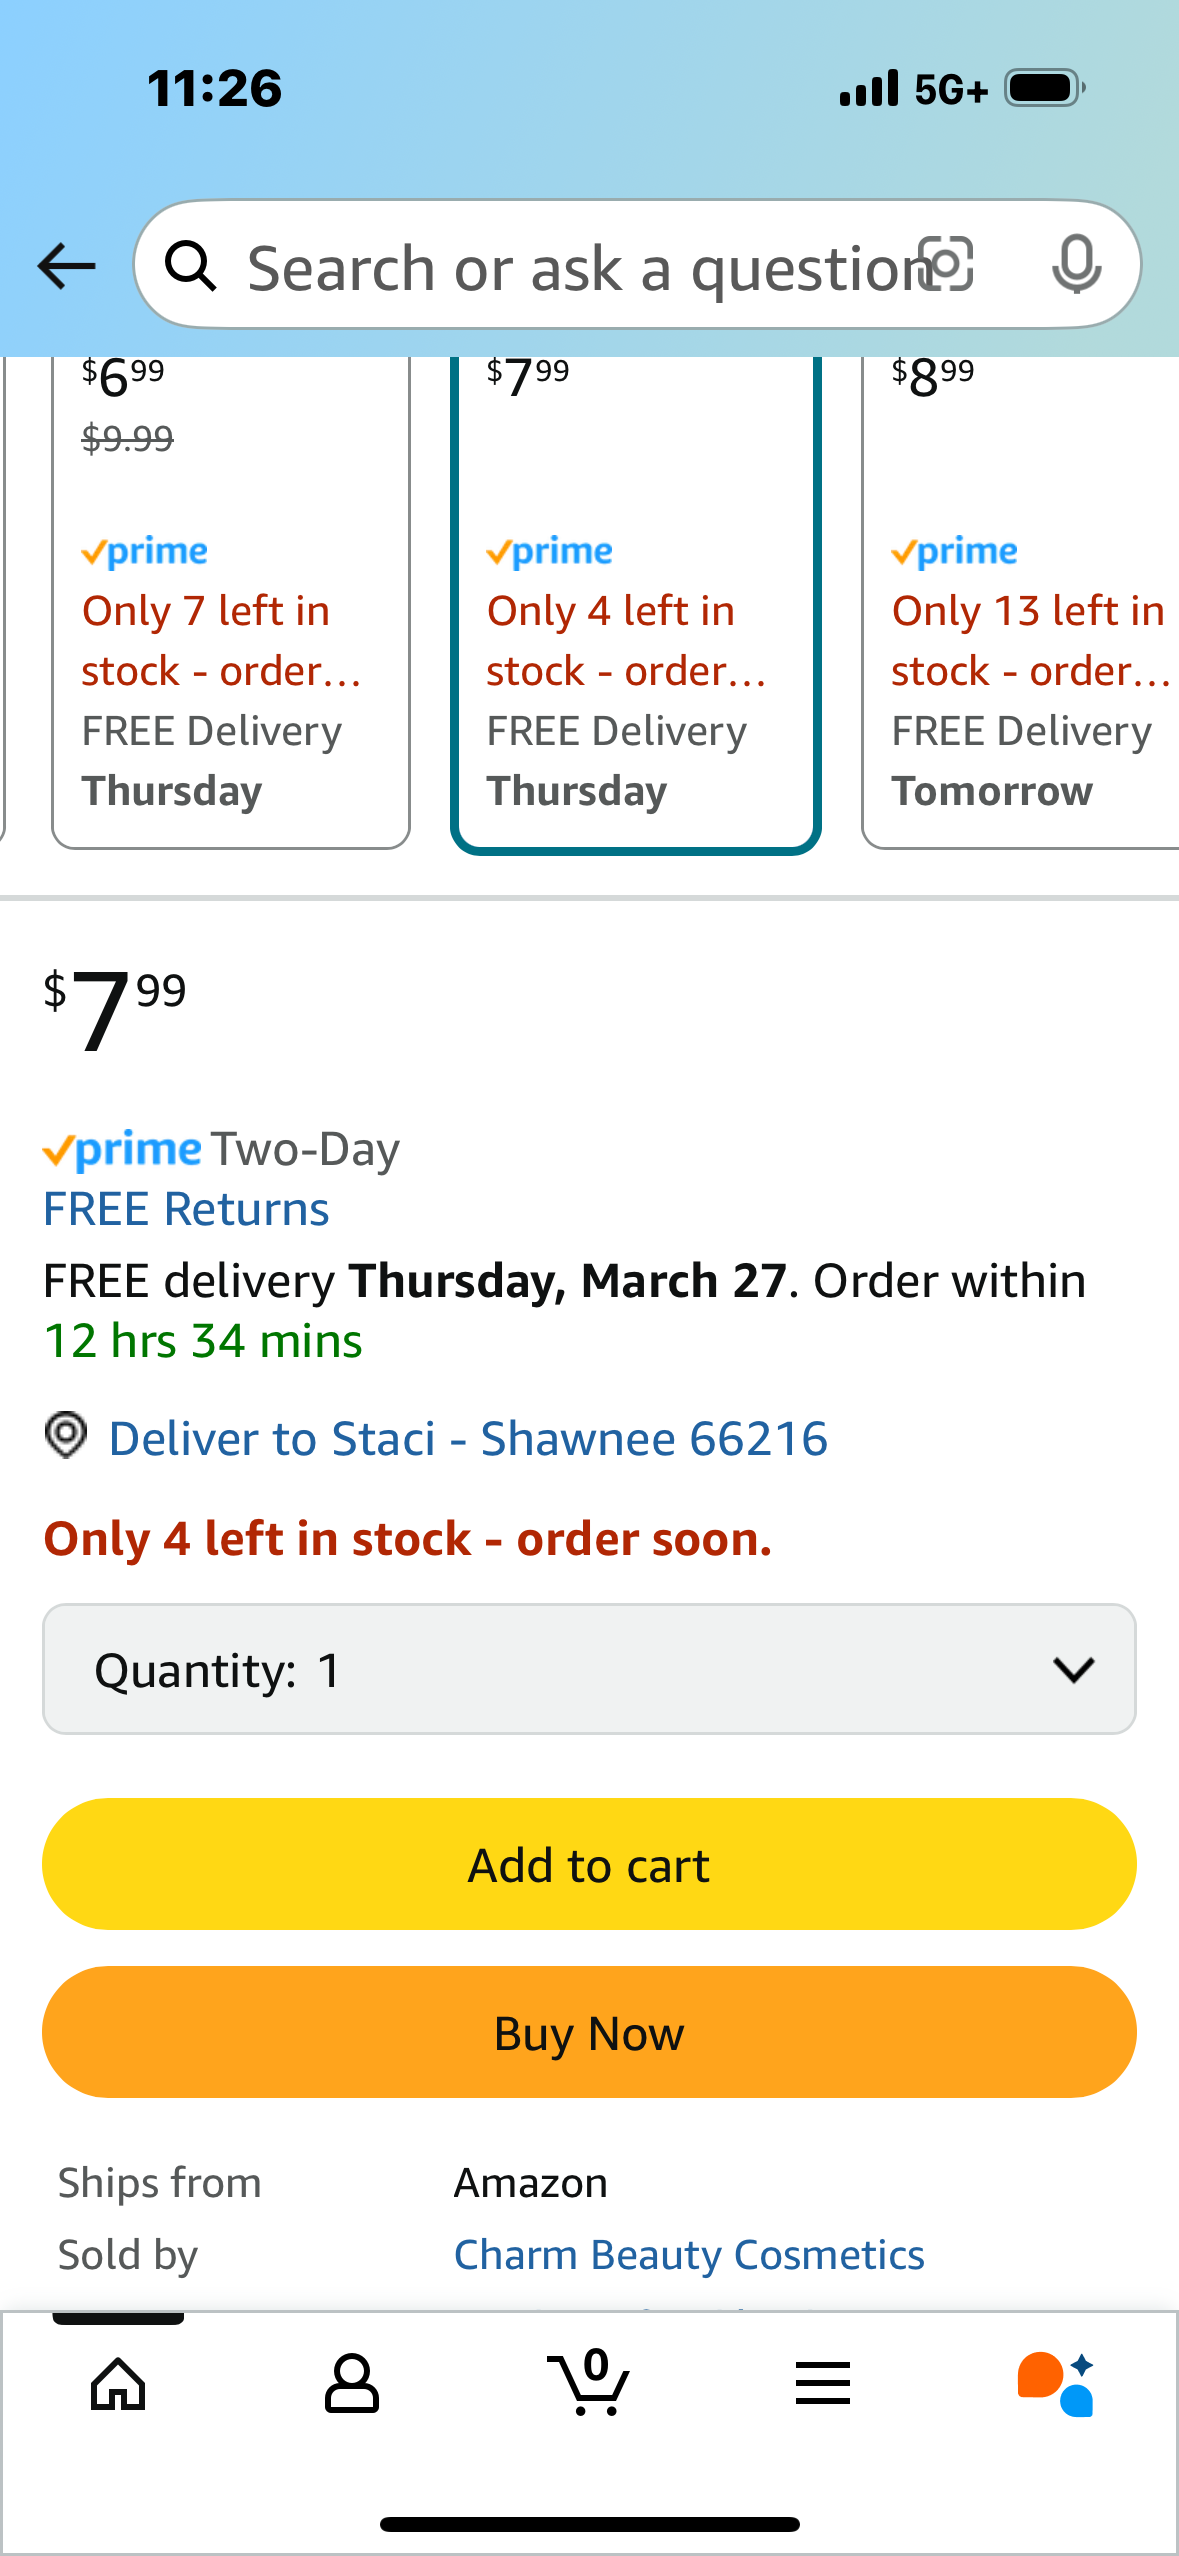The height and width of the screenshot is (2556, 1179).
Task: Change Deliver to Staci address
Action: point(468,1439)
